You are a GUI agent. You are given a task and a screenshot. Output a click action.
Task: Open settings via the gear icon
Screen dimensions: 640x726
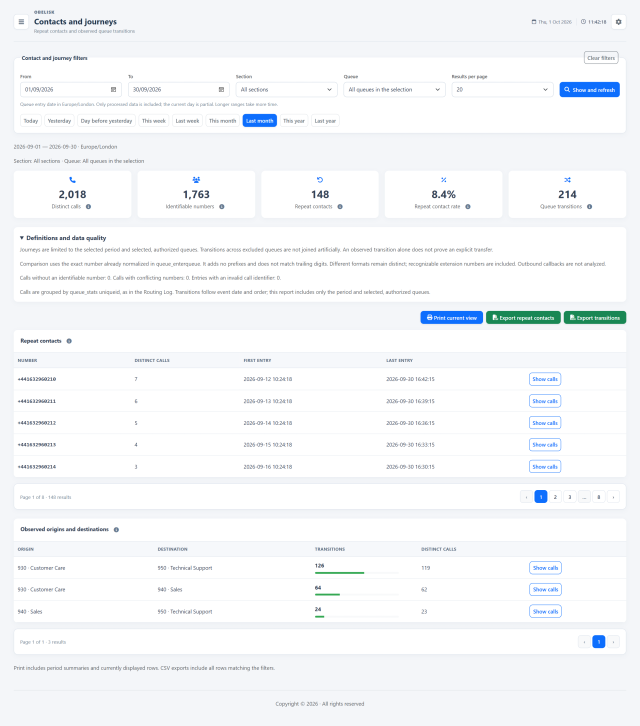618,22
